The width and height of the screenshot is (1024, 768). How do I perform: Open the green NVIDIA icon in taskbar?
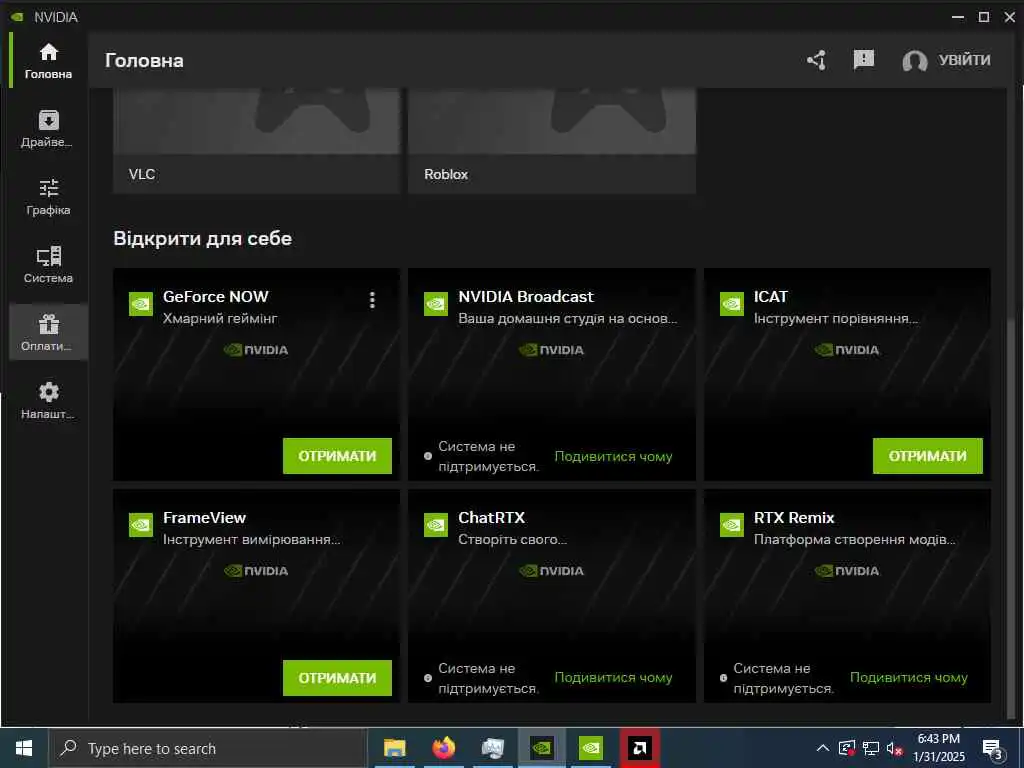pyautogui.click(x=590, y=748)
